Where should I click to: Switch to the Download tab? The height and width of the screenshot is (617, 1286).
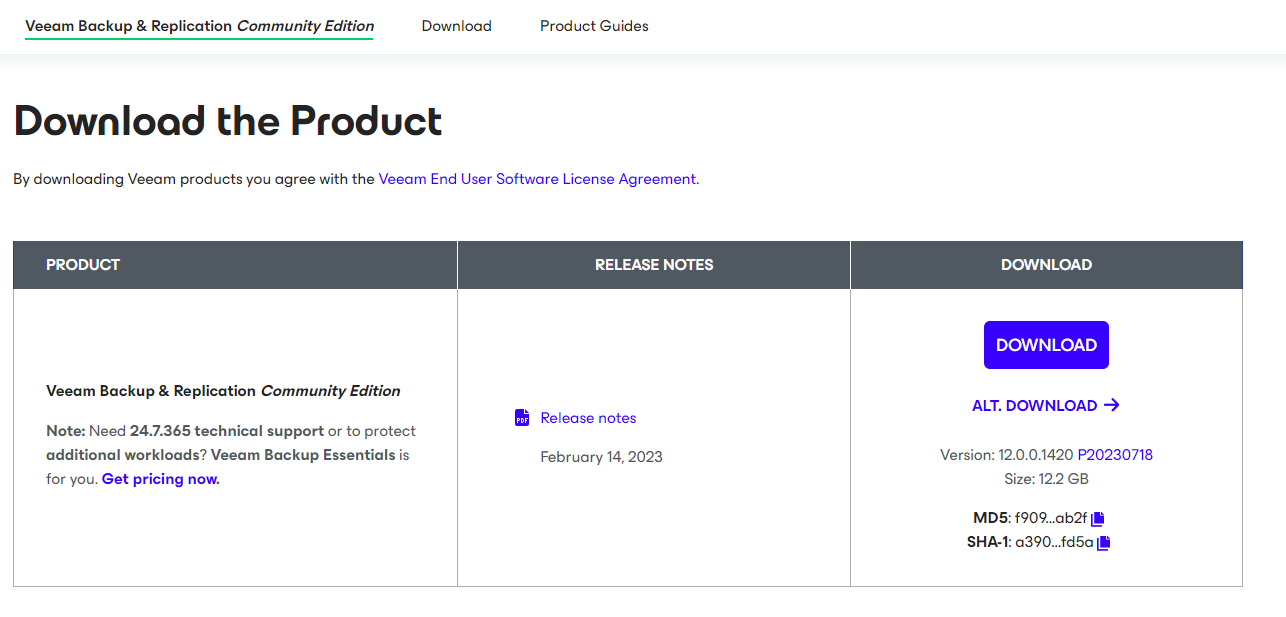(x=457, y=26)
